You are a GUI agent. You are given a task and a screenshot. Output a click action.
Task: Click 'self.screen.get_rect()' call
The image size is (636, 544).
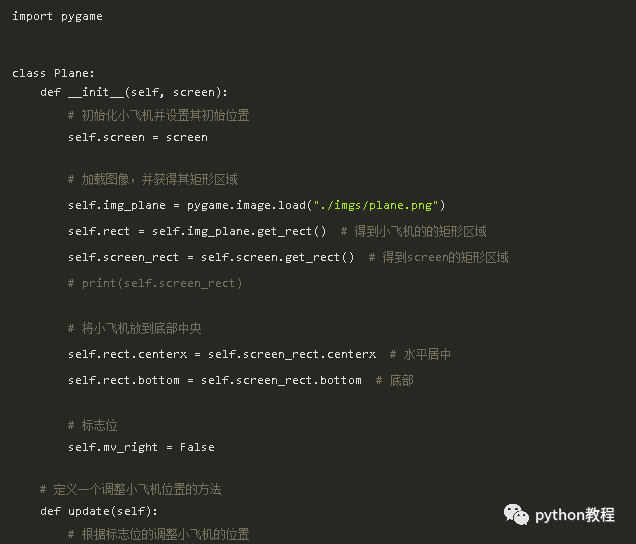[277, 257]
